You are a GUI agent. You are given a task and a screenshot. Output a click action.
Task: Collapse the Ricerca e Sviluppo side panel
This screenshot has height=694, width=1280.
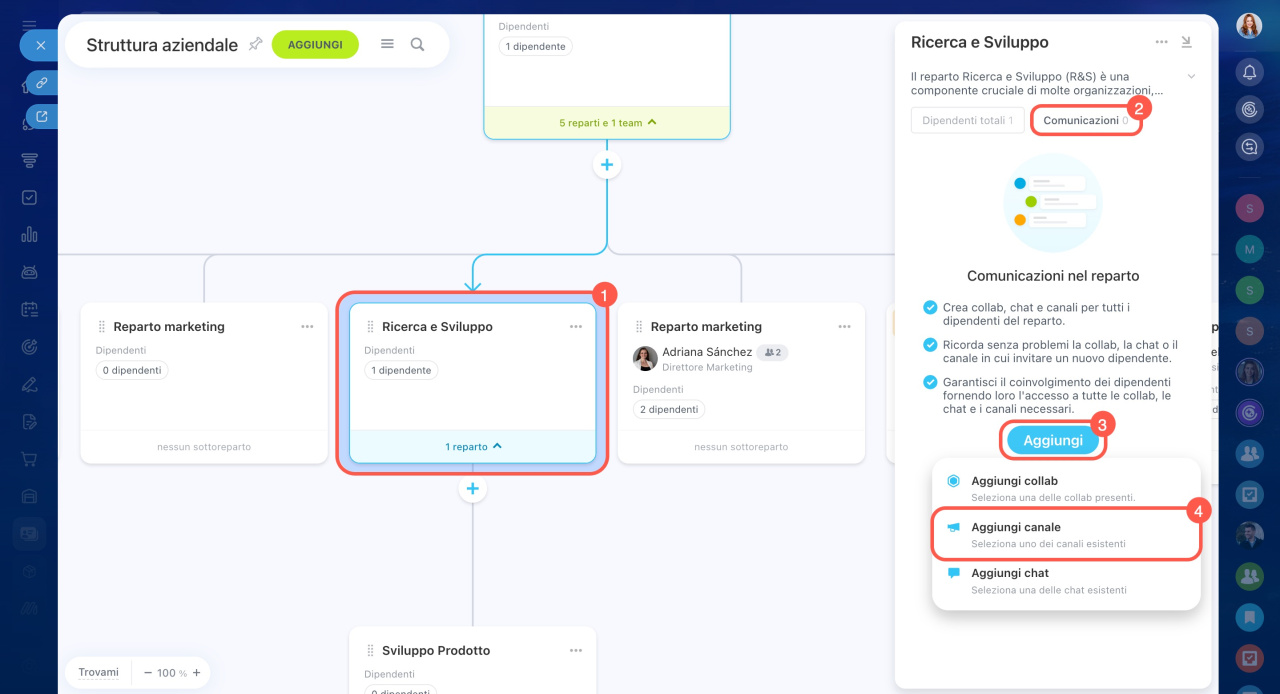point(1187,42)
